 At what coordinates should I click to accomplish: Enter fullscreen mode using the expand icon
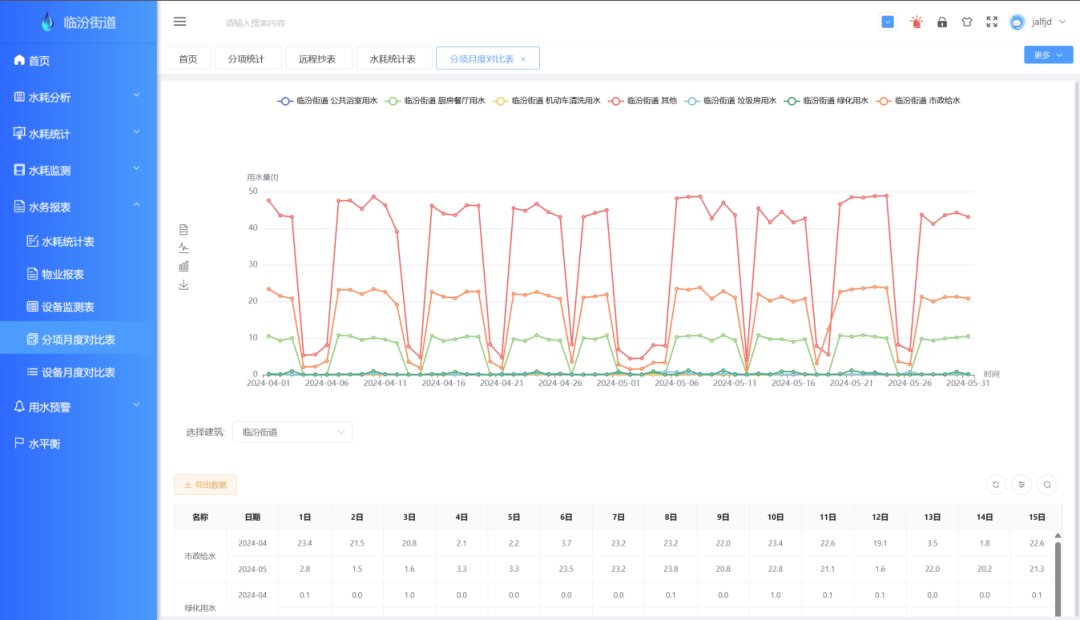click(x=992, y=22)
